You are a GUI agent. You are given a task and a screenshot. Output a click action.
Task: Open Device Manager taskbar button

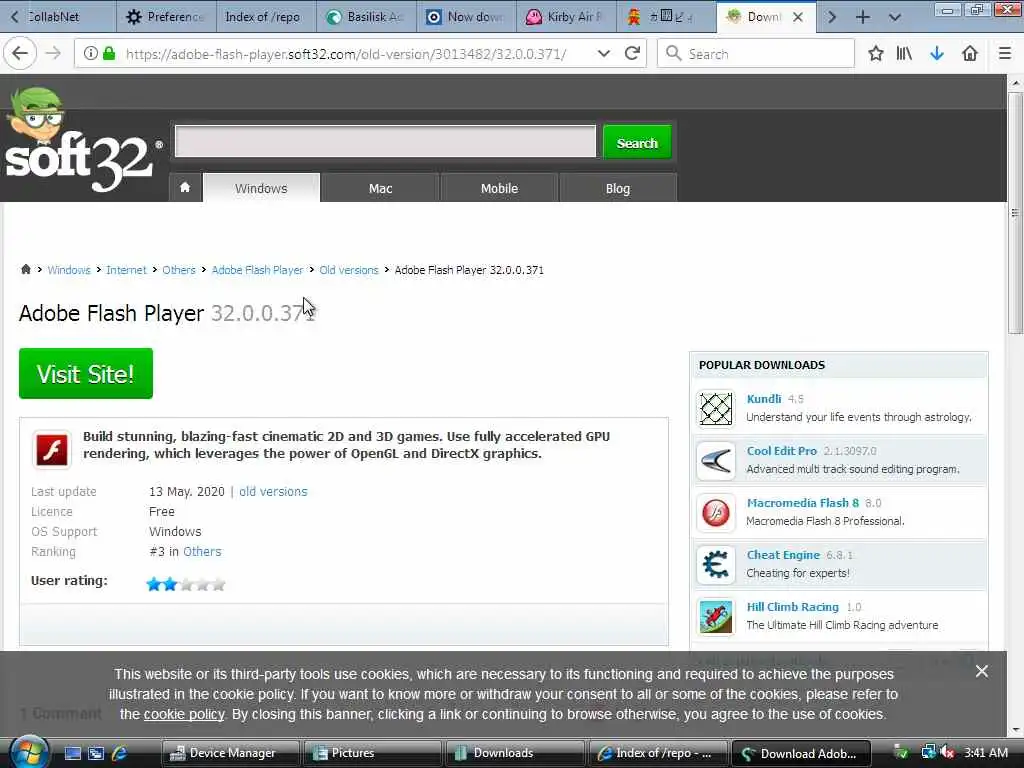click(230, 753)
